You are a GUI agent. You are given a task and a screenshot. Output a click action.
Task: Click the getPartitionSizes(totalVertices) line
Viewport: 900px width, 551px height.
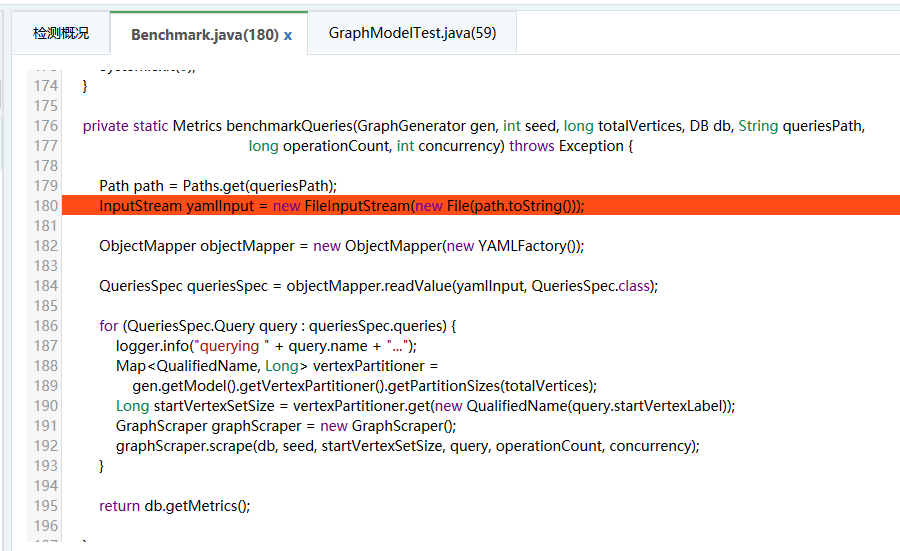[x=364, y=386]
